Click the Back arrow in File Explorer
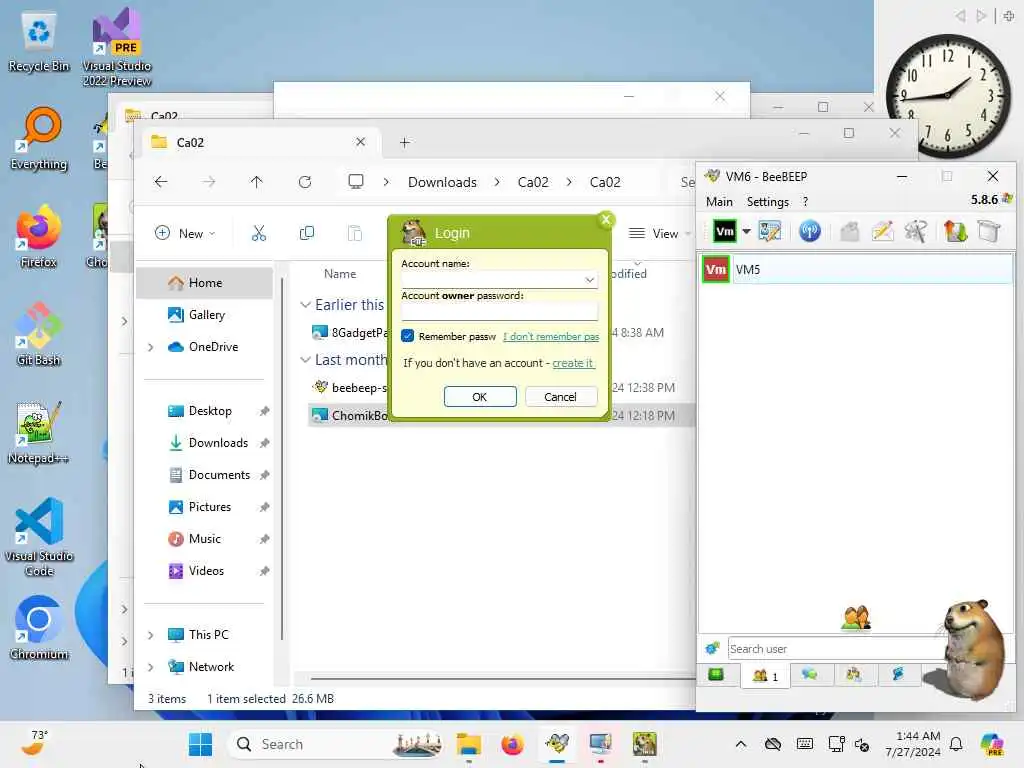 (161, 182)
